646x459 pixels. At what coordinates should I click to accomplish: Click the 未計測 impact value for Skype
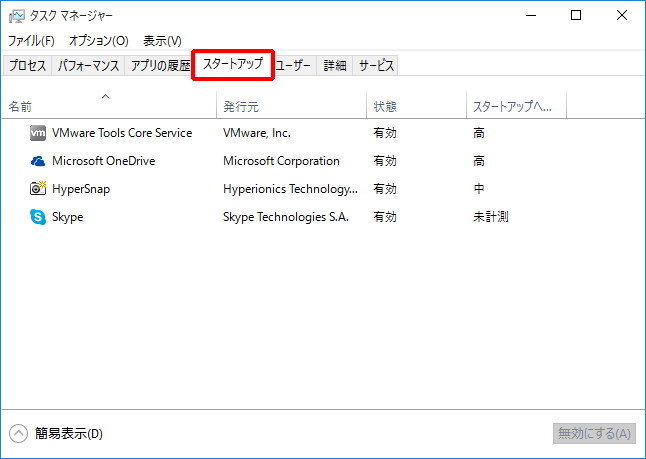(491, 217)
